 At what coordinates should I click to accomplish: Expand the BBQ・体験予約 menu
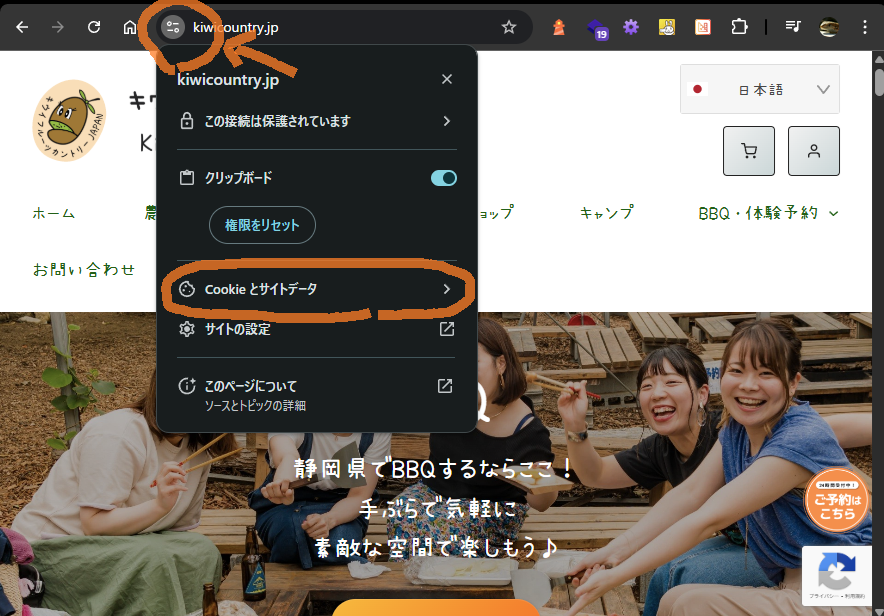(767, 213)
